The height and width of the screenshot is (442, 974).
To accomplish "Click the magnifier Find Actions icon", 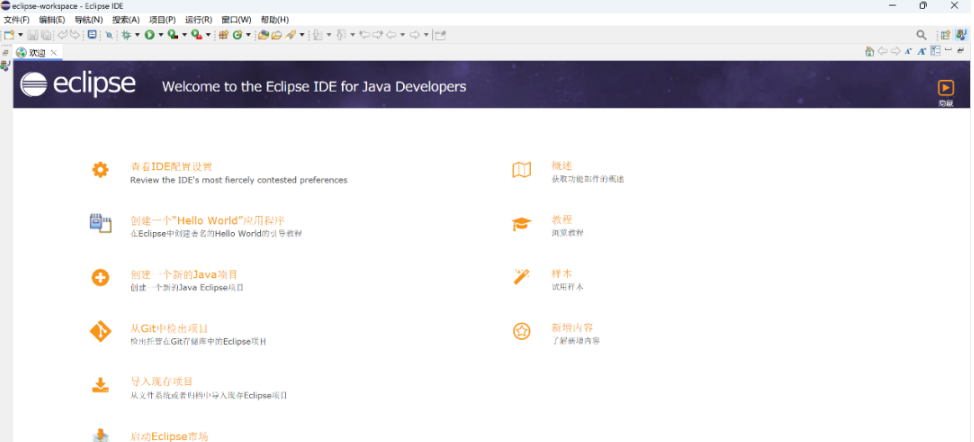I will pyautogui.click(x=921, y=35).
